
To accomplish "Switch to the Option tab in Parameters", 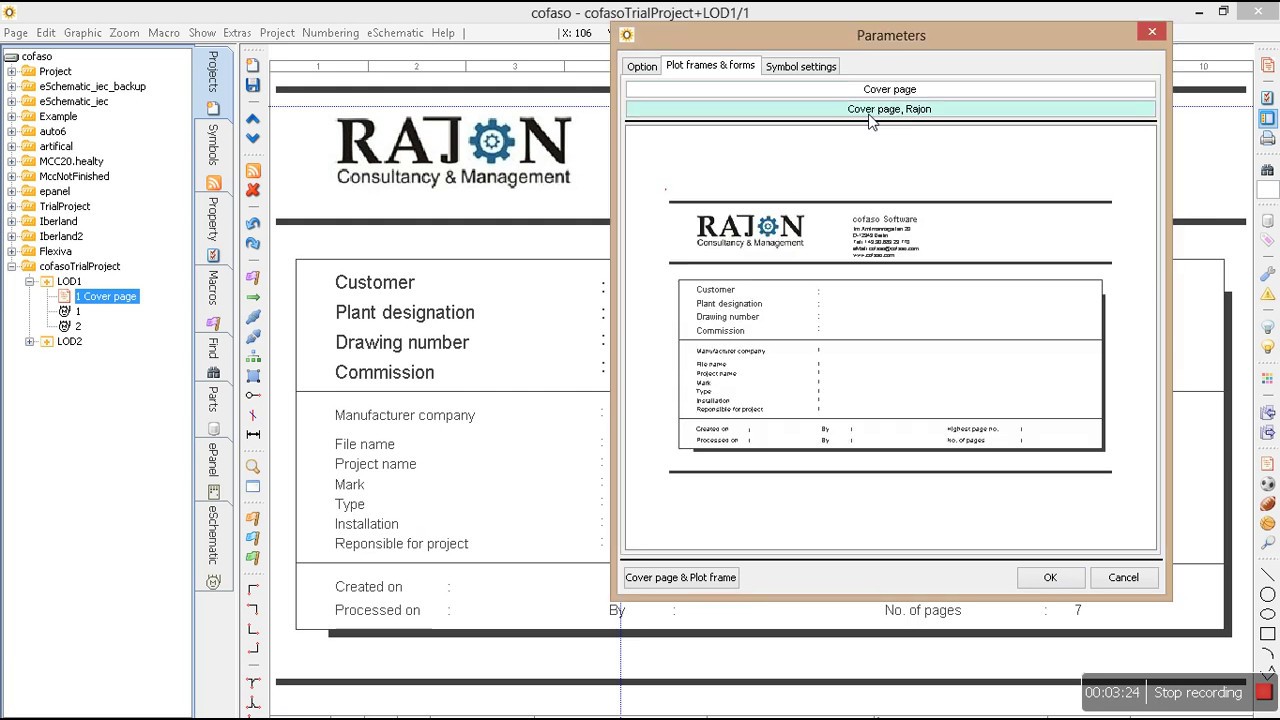I will point(642,67).
